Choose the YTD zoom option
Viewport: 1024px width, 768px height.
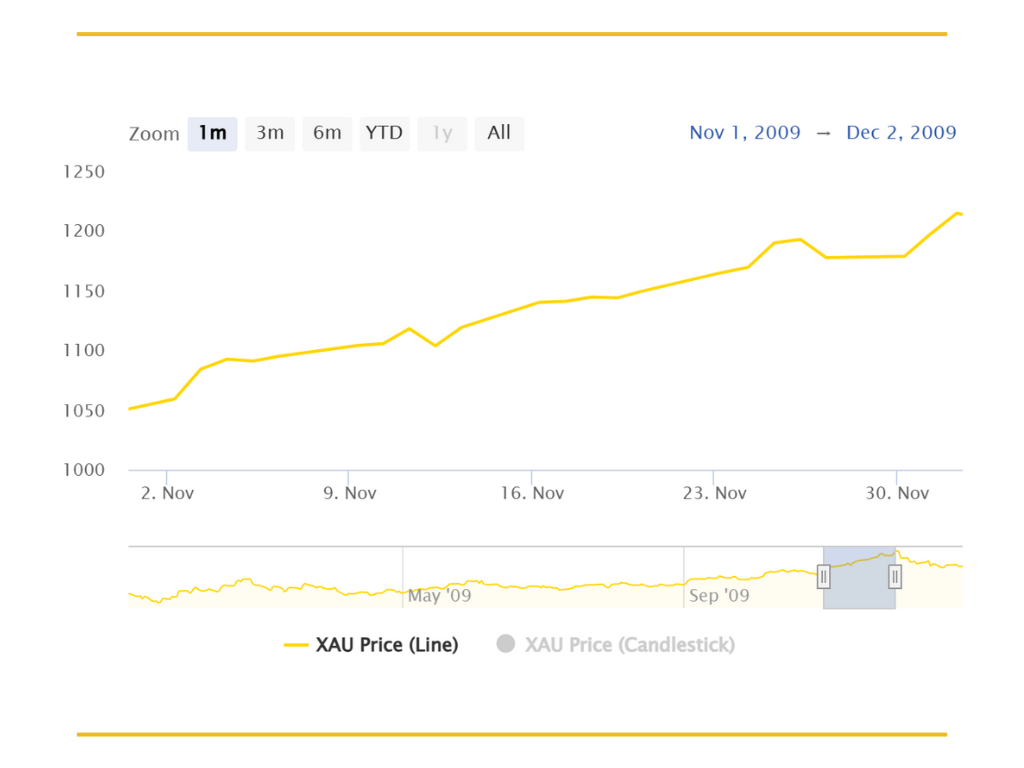click(384, 133)
